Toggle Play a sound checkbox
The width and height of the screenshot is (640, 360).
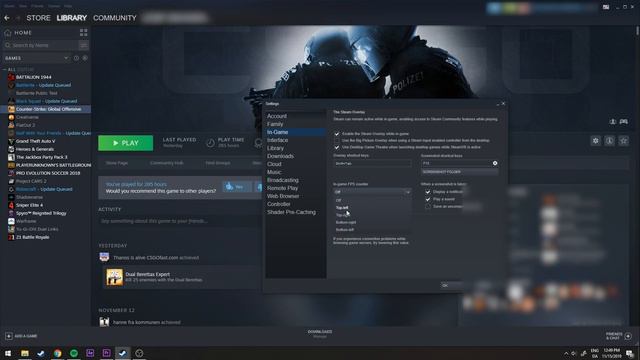(x=428, y=199)
